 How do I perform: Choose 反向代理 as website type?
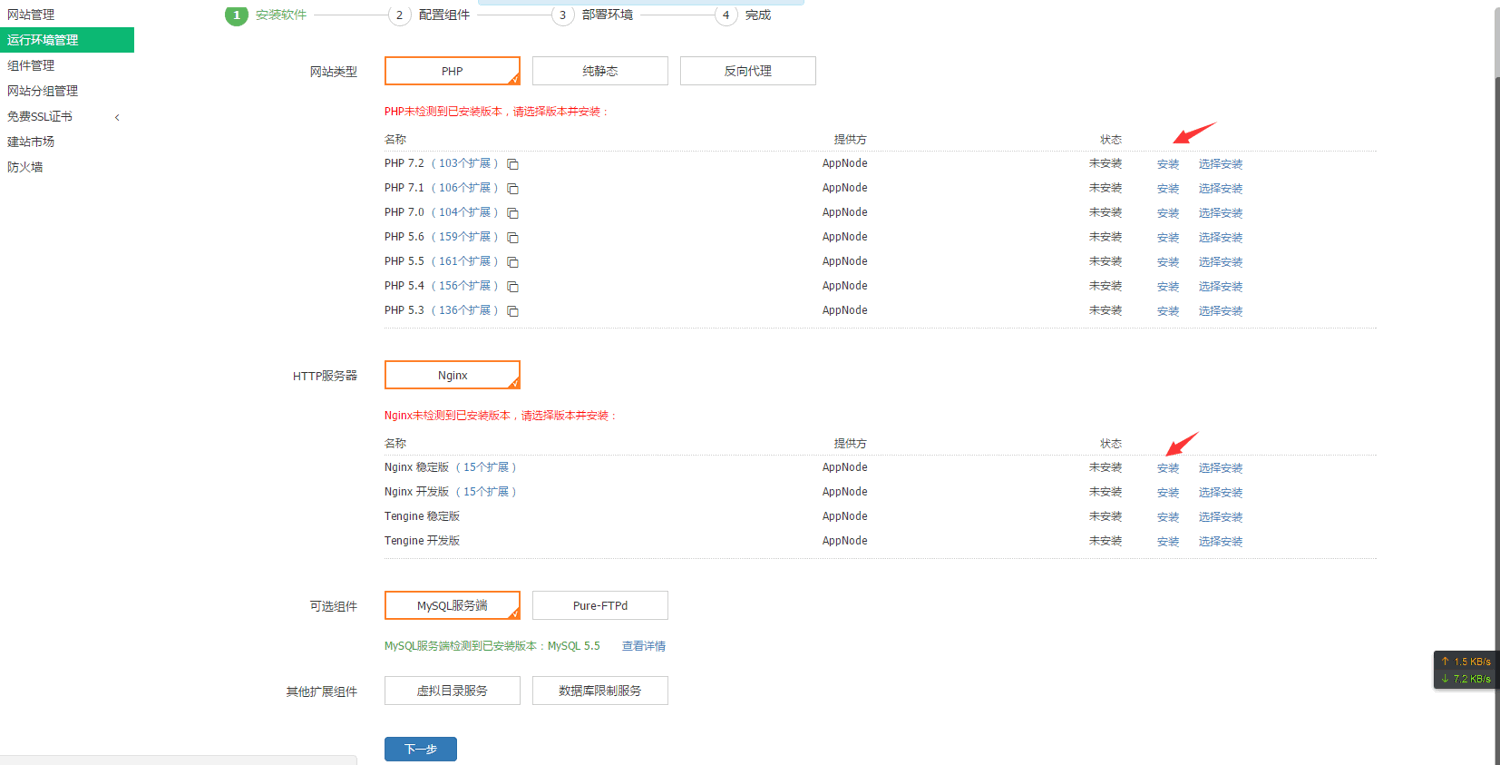(747, 71)
